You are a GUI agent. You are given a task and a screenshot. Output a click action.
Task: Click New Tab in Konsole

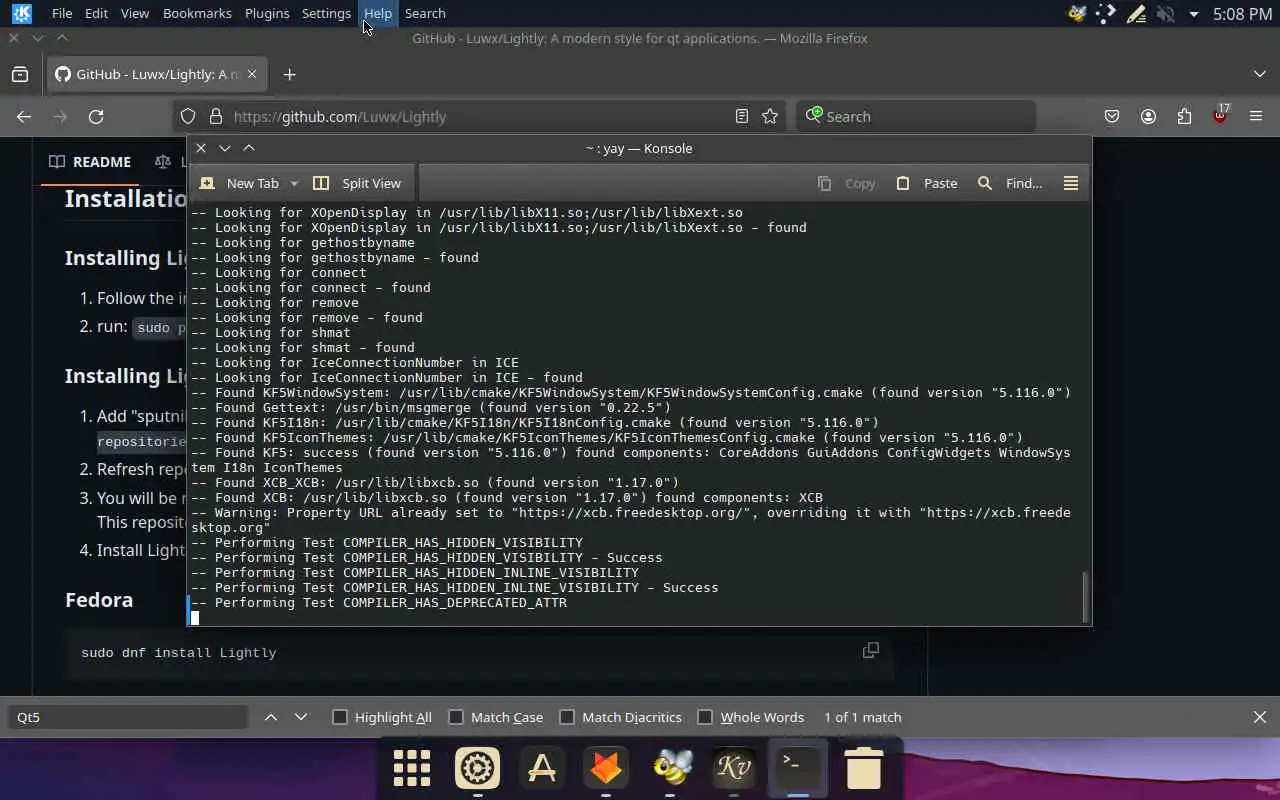pyautogui.click(x=241, y=183)
